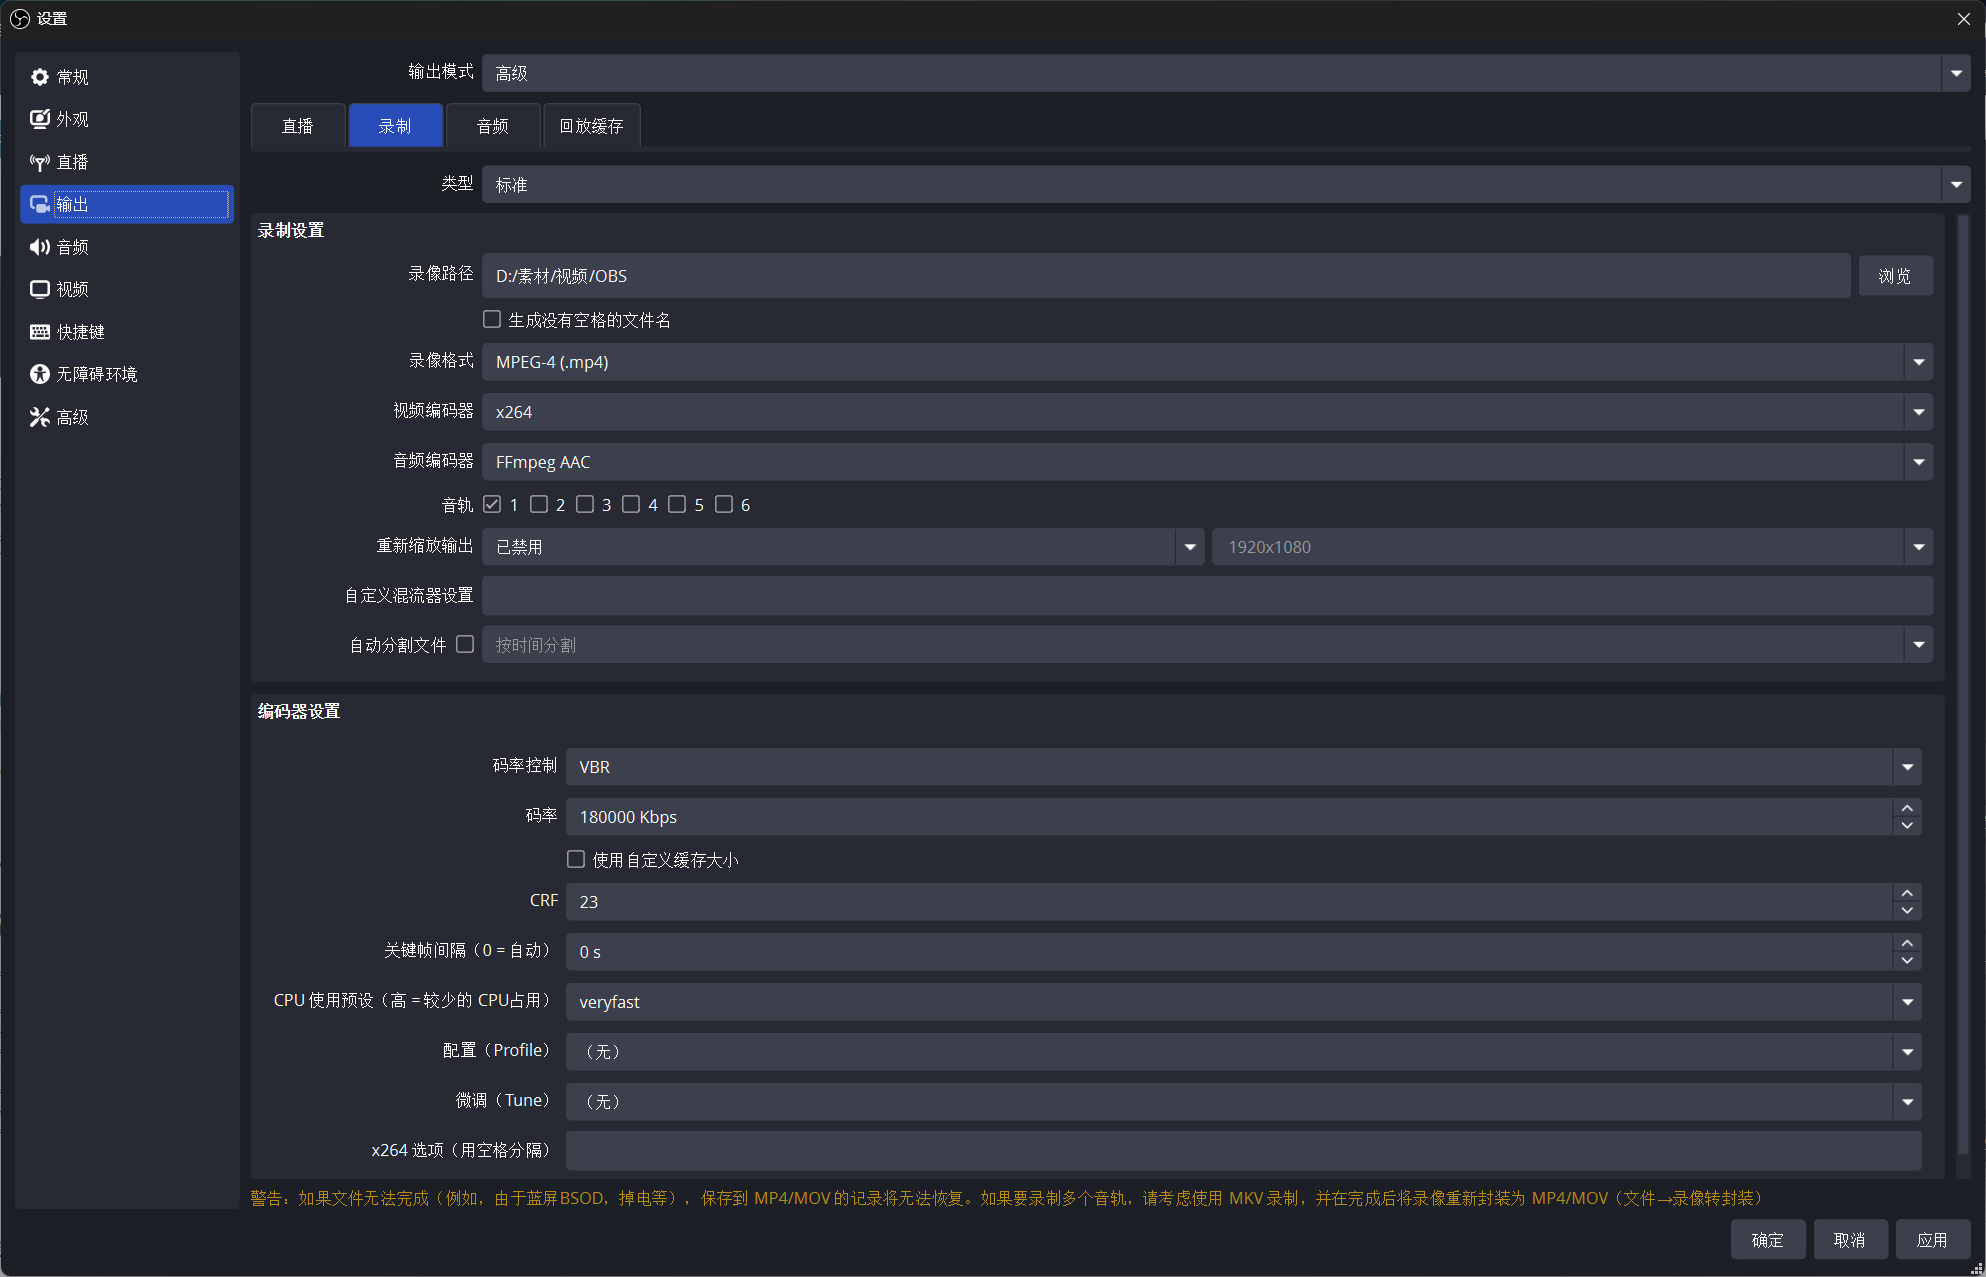
Task: Click the 无障碍环境 accessibility icon
Action: 40,374
